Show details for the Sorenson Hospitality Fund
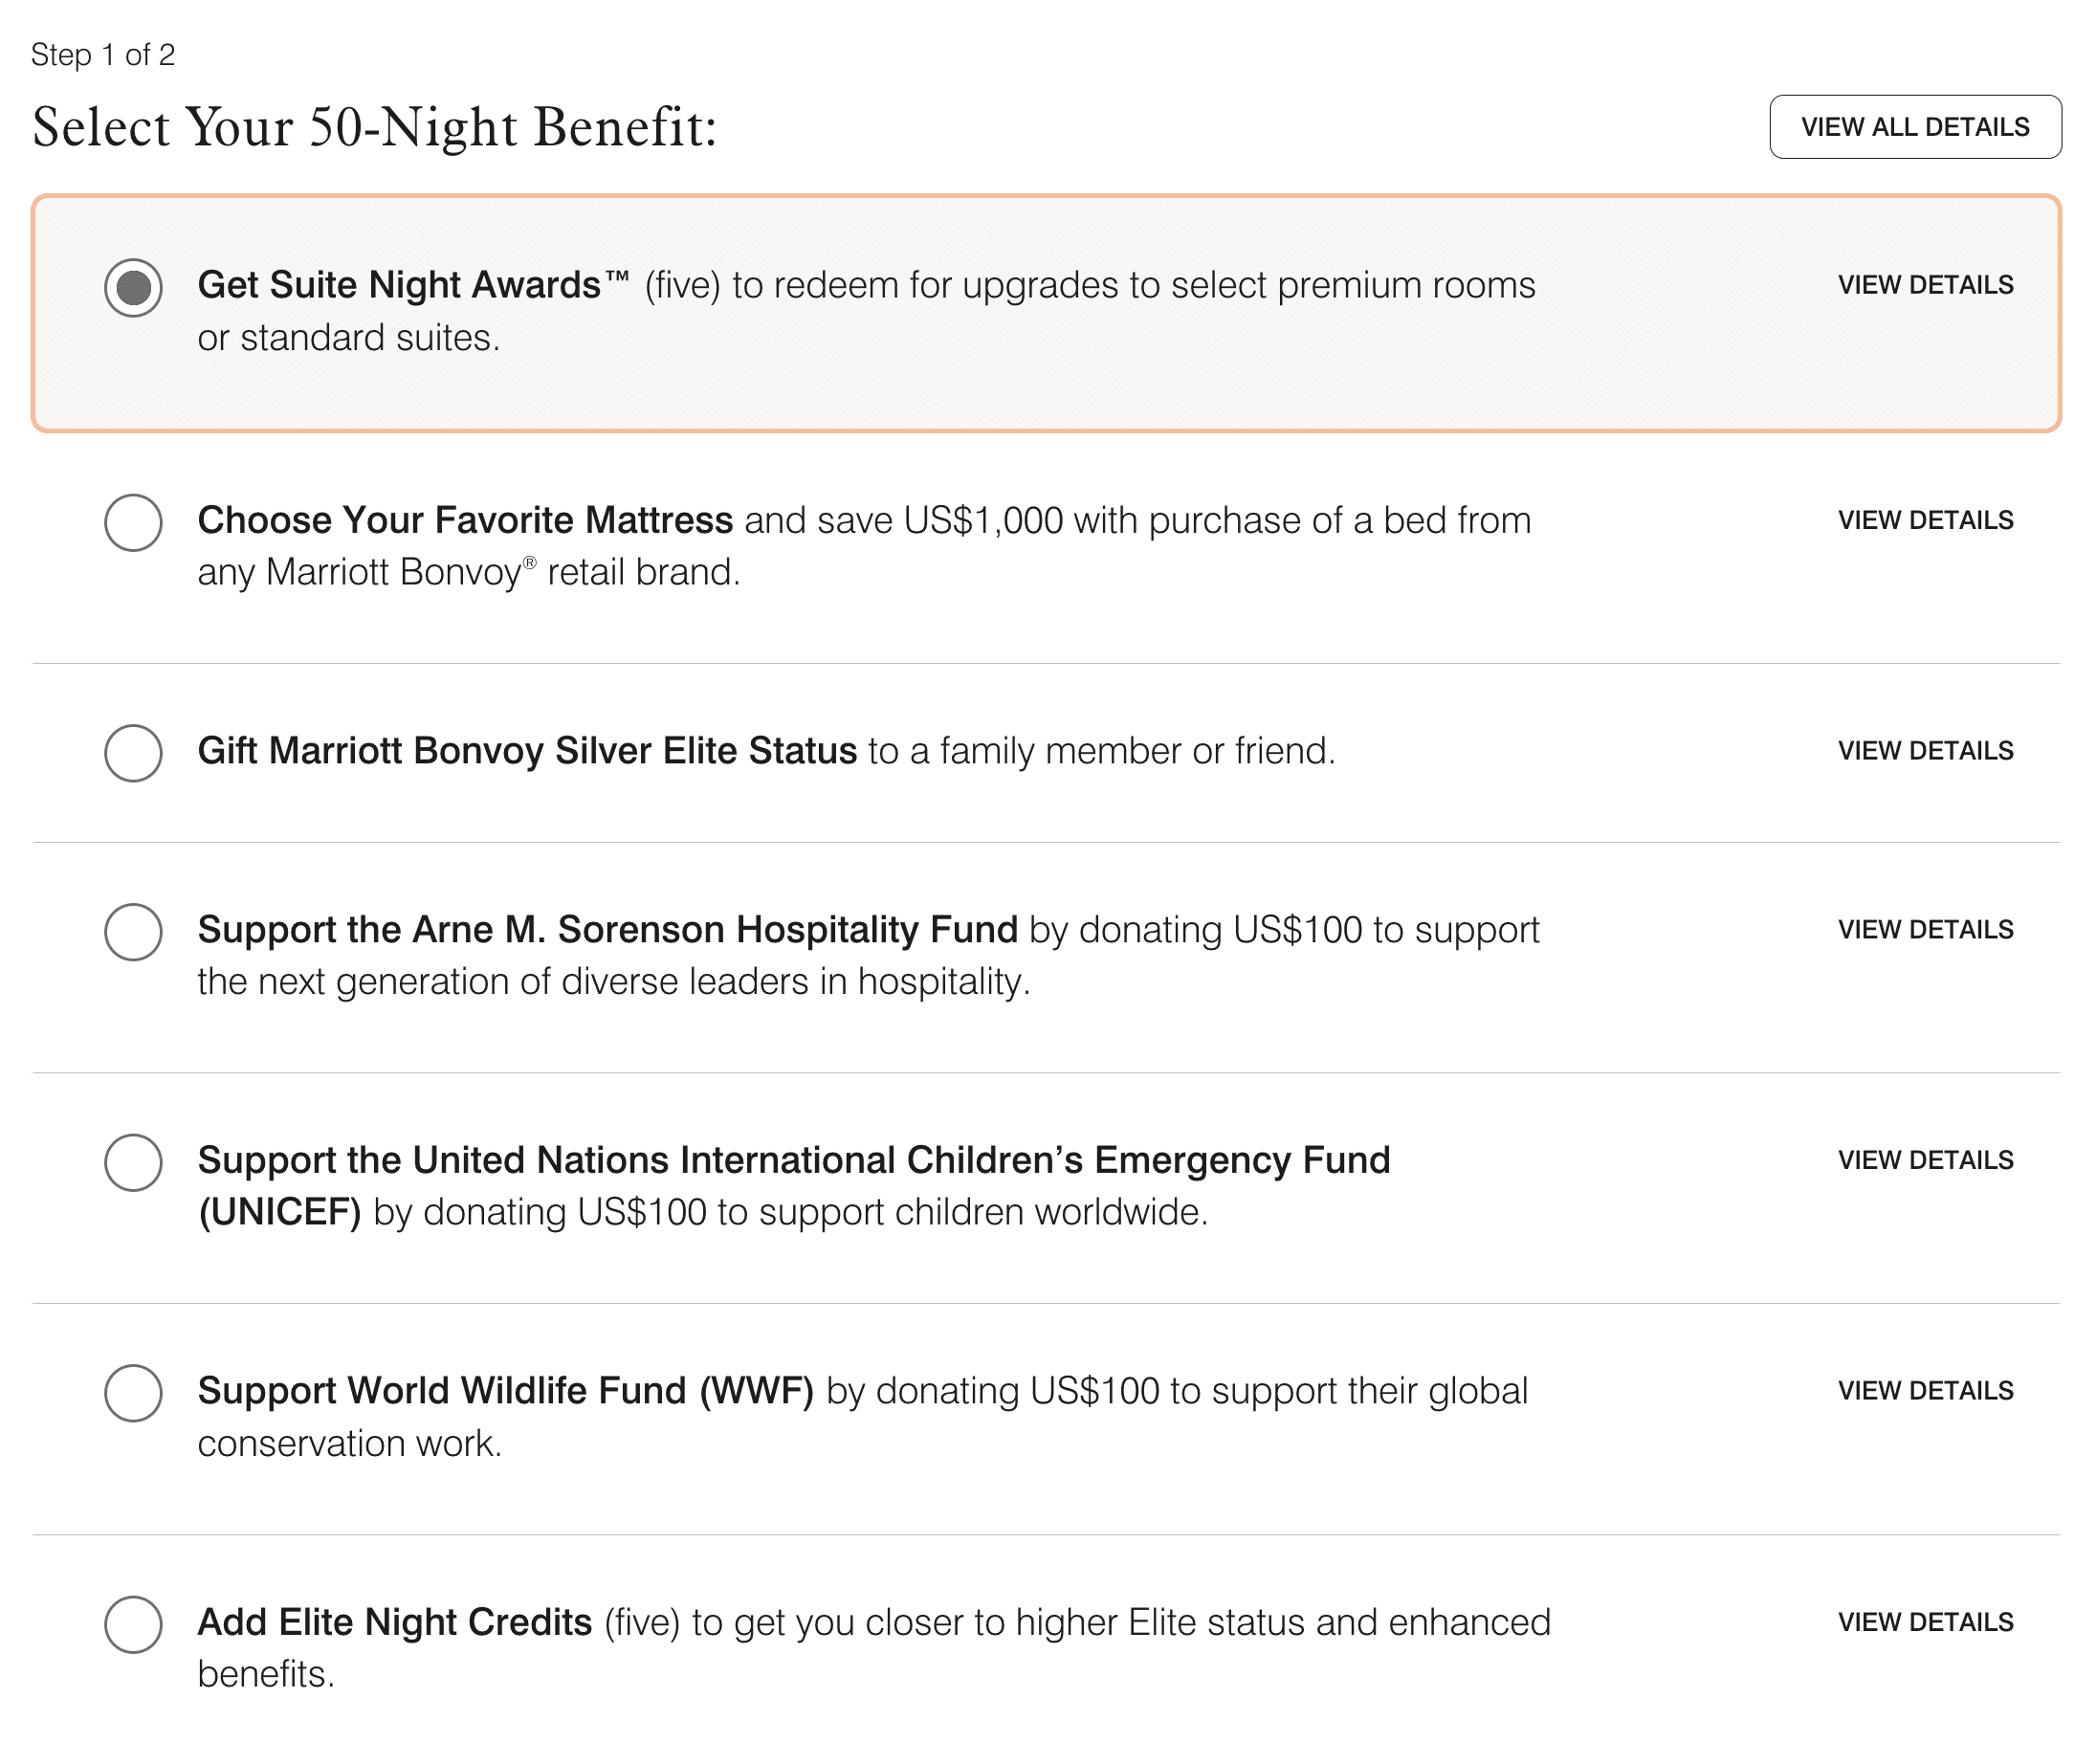This screenshot has width=2074, height=1764. click(1925, 930)
